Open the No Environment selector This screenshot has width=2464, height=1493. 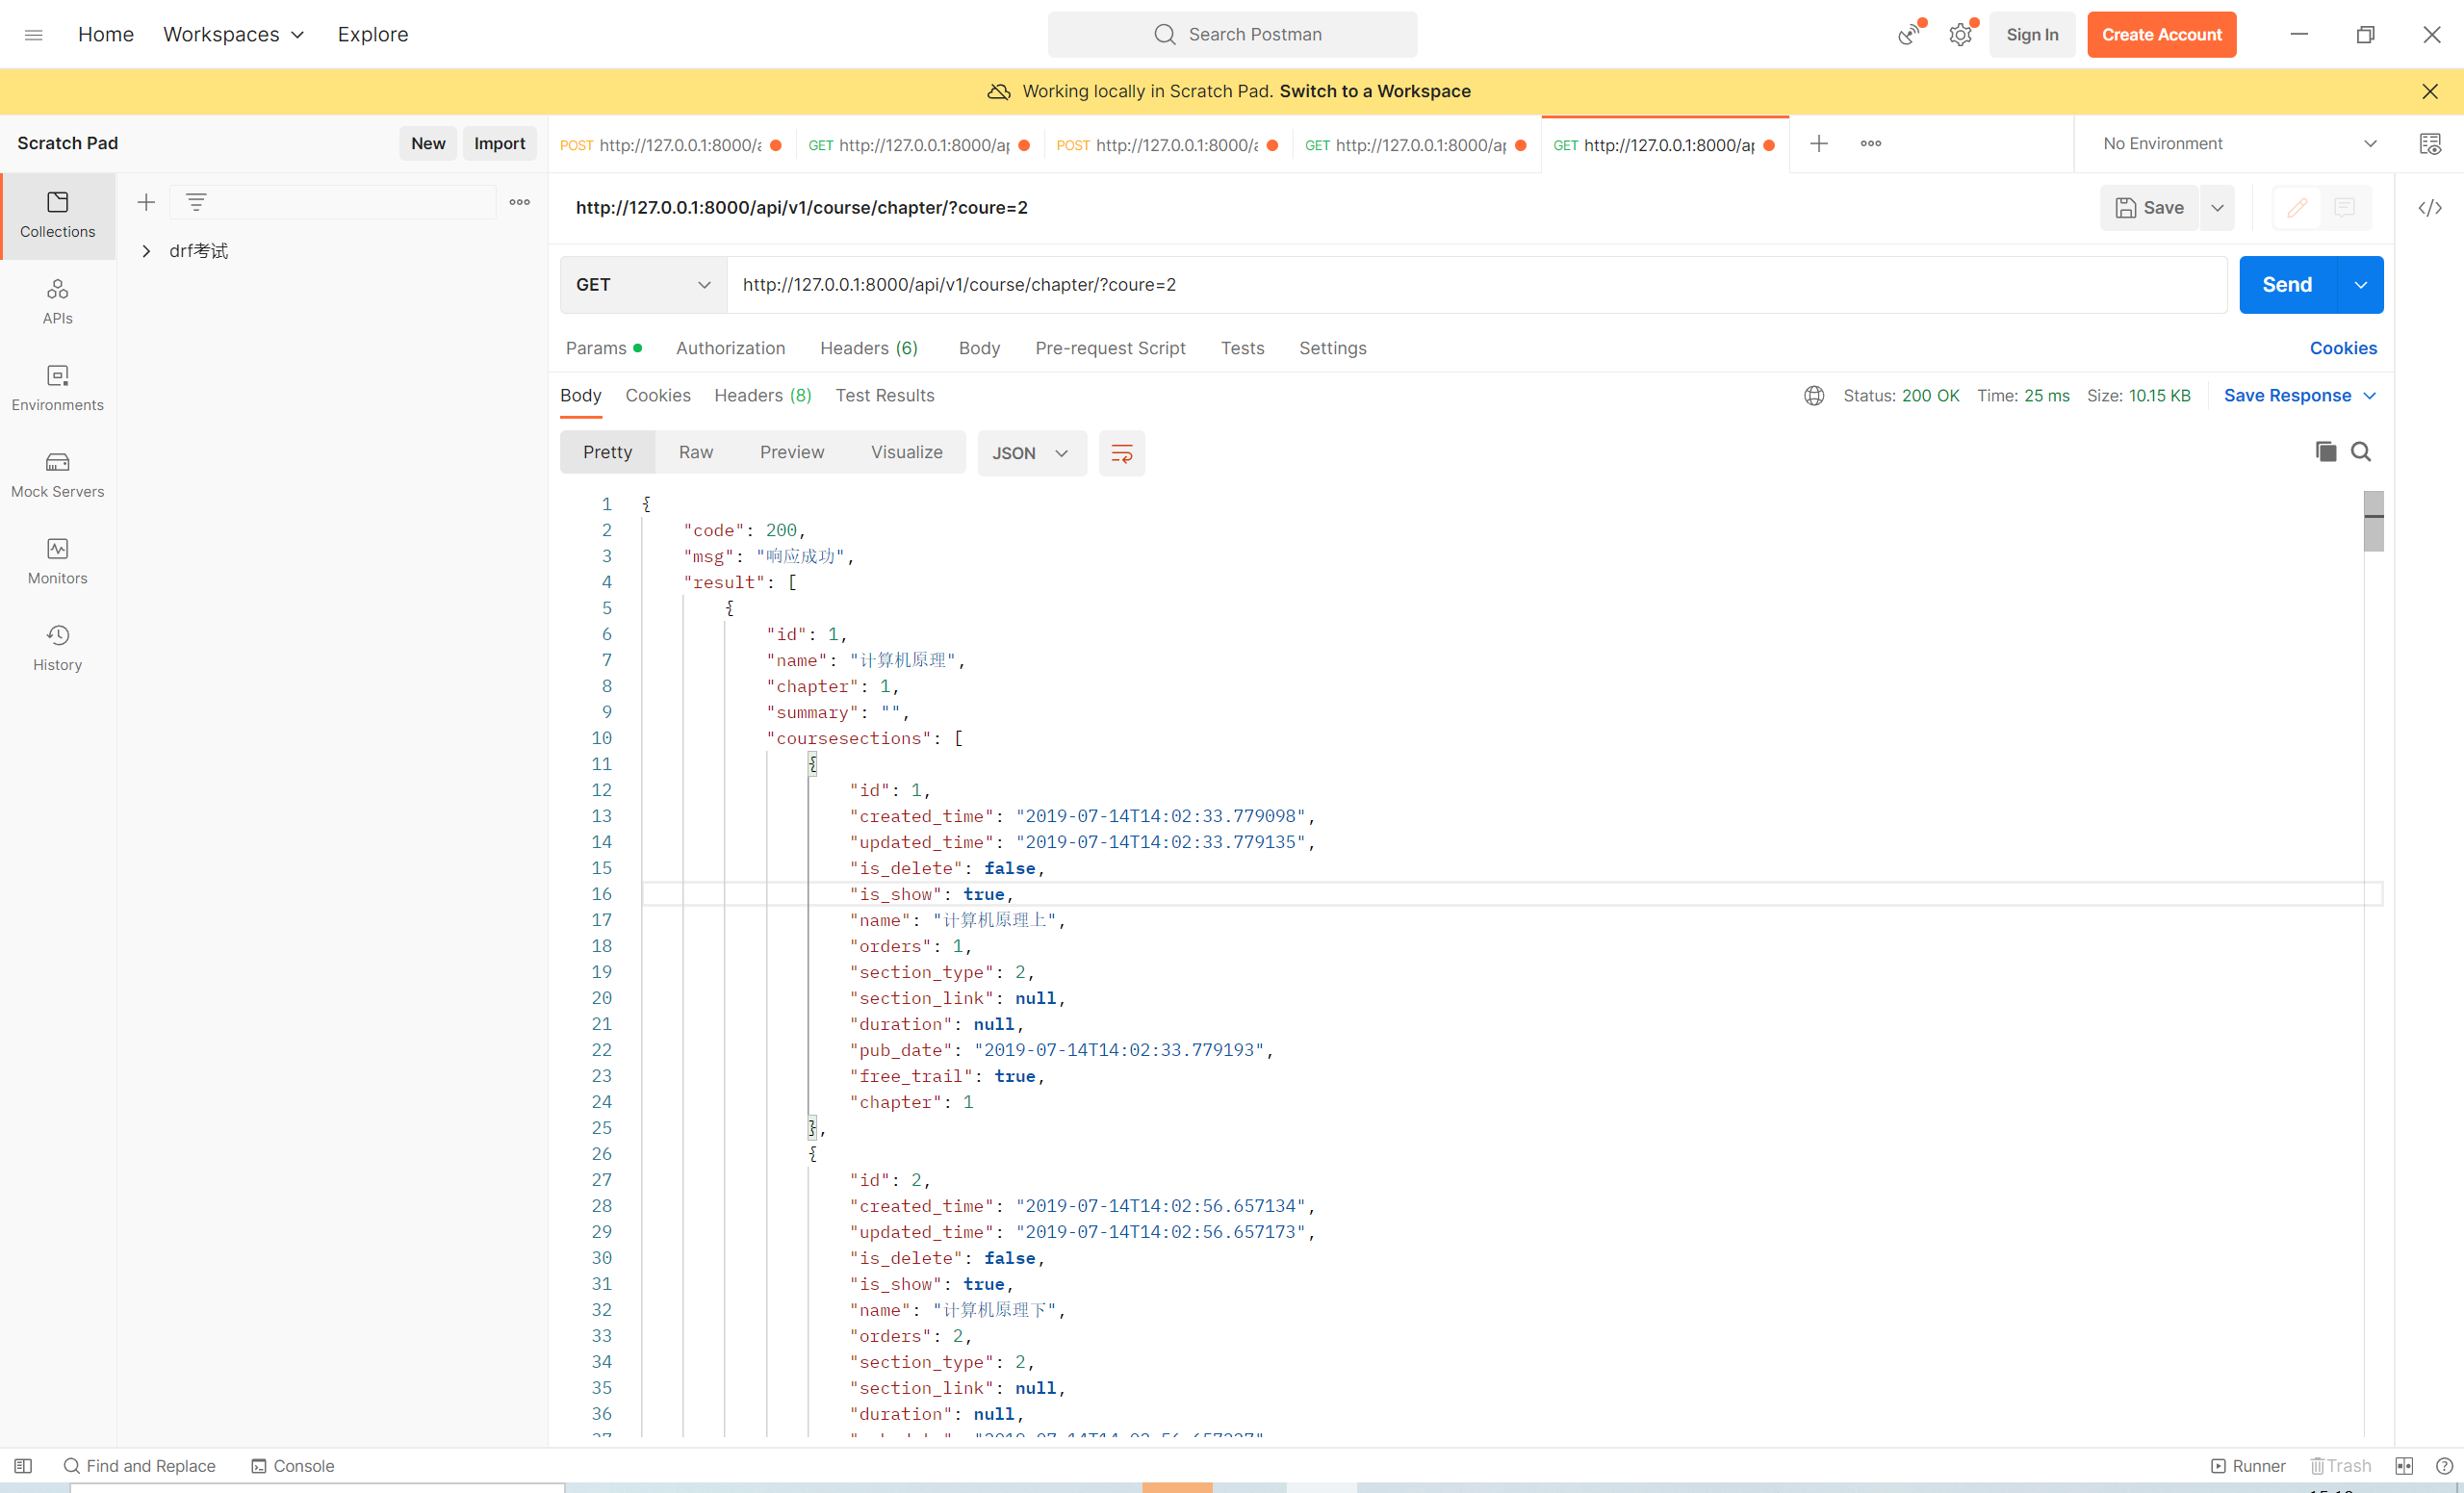click(x=2238, y=144)
